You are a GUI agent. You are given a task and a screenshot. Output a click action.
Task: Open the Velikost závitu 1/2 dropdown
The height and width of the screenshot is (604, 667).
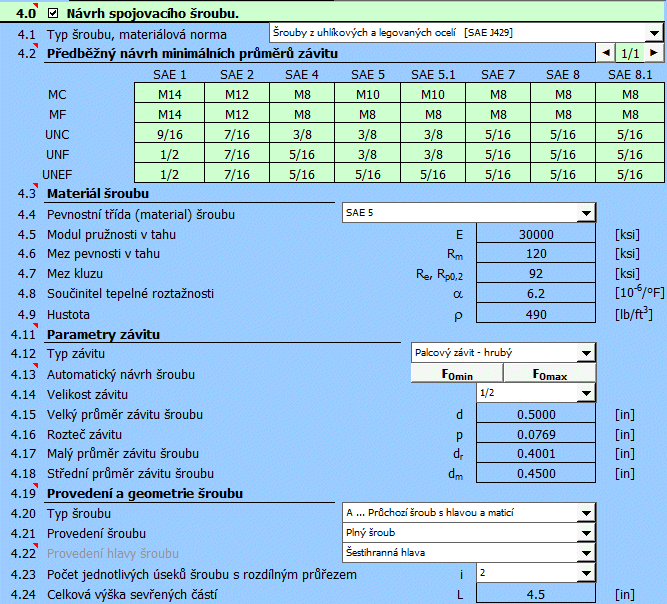point(585,394)
